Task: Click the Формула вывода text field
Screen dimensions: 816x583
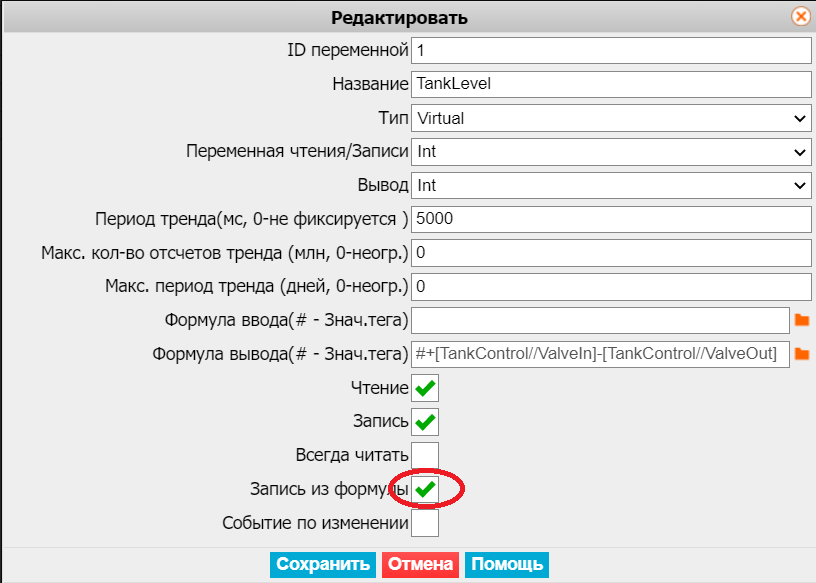Action: (600, 354)
